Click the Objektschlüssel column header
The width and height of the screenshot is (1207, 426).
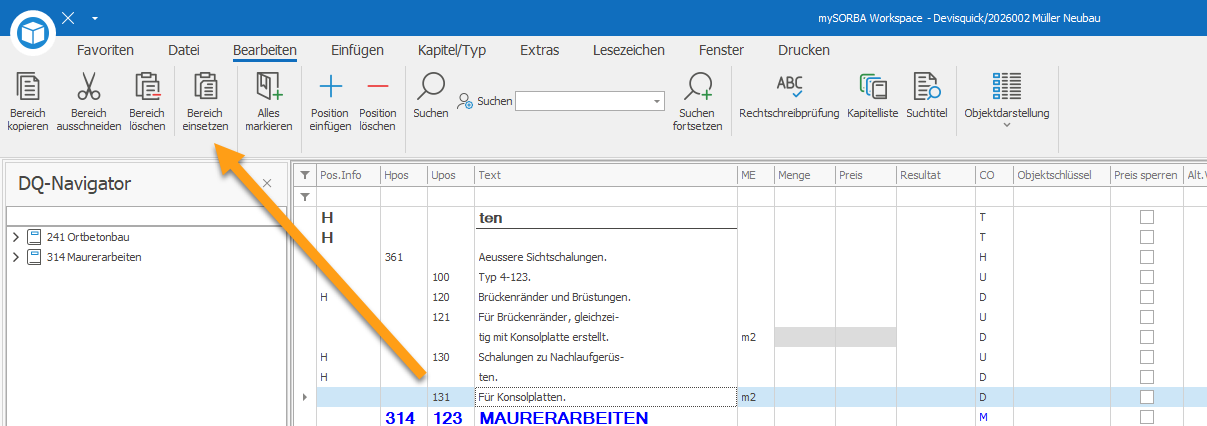click(1062, 175)
